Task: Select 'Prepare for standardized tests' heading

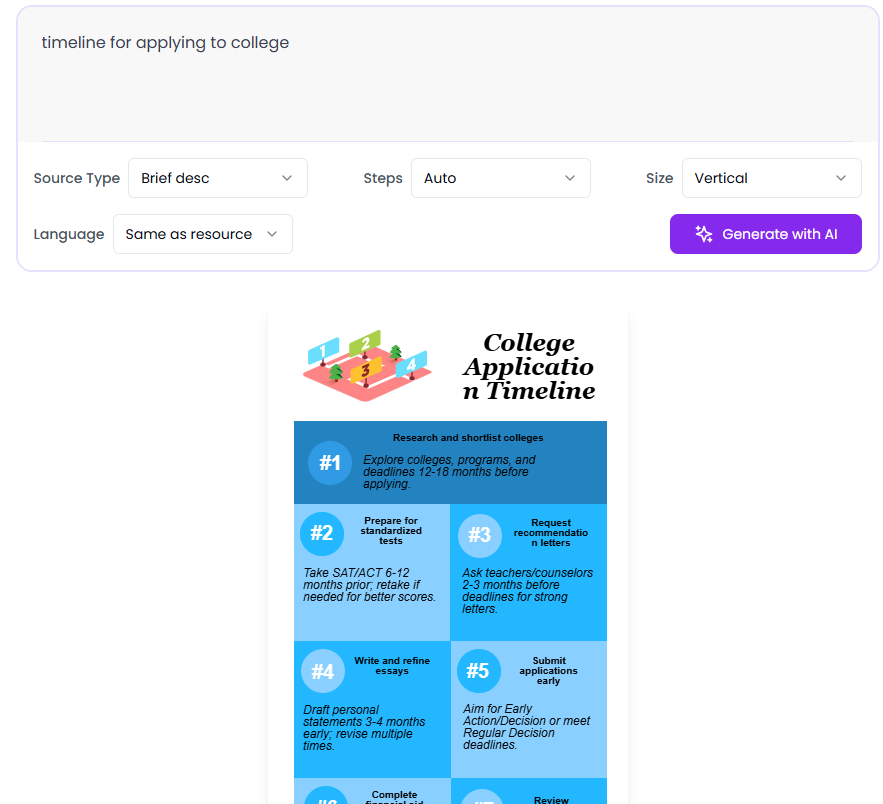Action: [x=391, y=531]
